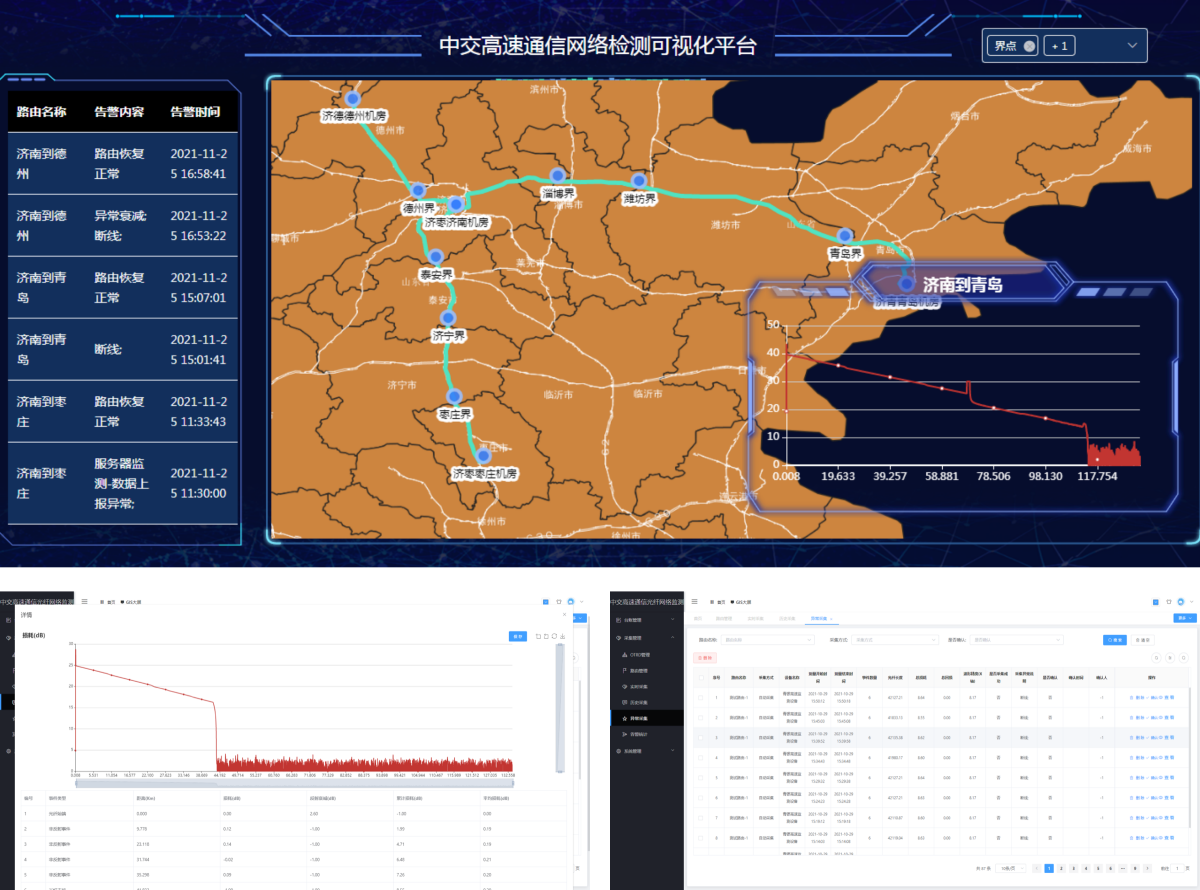This screenshot has width=1200, height=890.
Task: Check the checkbox for table row 4
Action: (701, 757)
